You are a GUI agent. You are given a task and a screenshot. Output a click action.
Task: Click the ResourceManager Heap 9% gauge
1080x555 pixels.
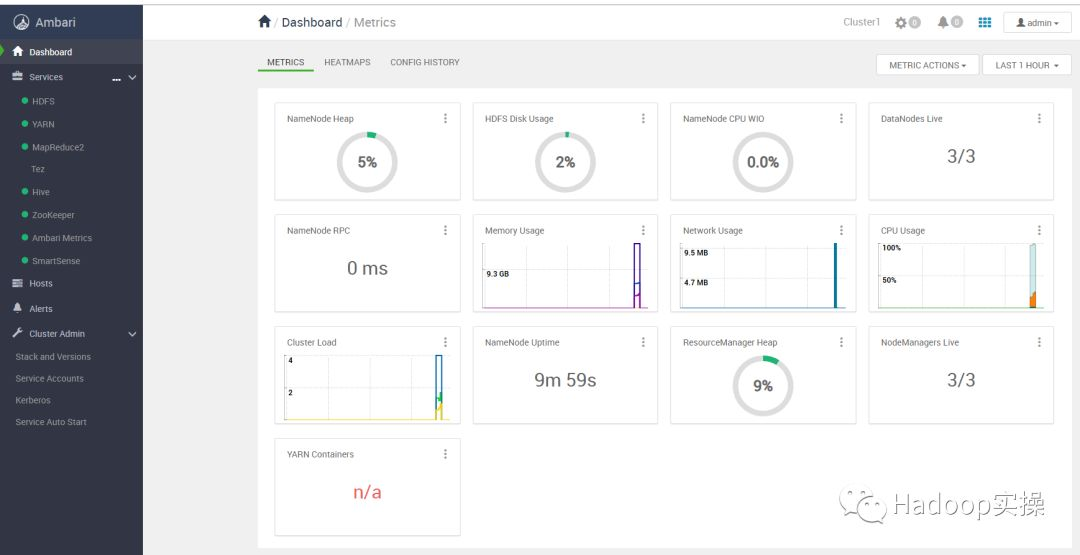(x=763, y=386)
